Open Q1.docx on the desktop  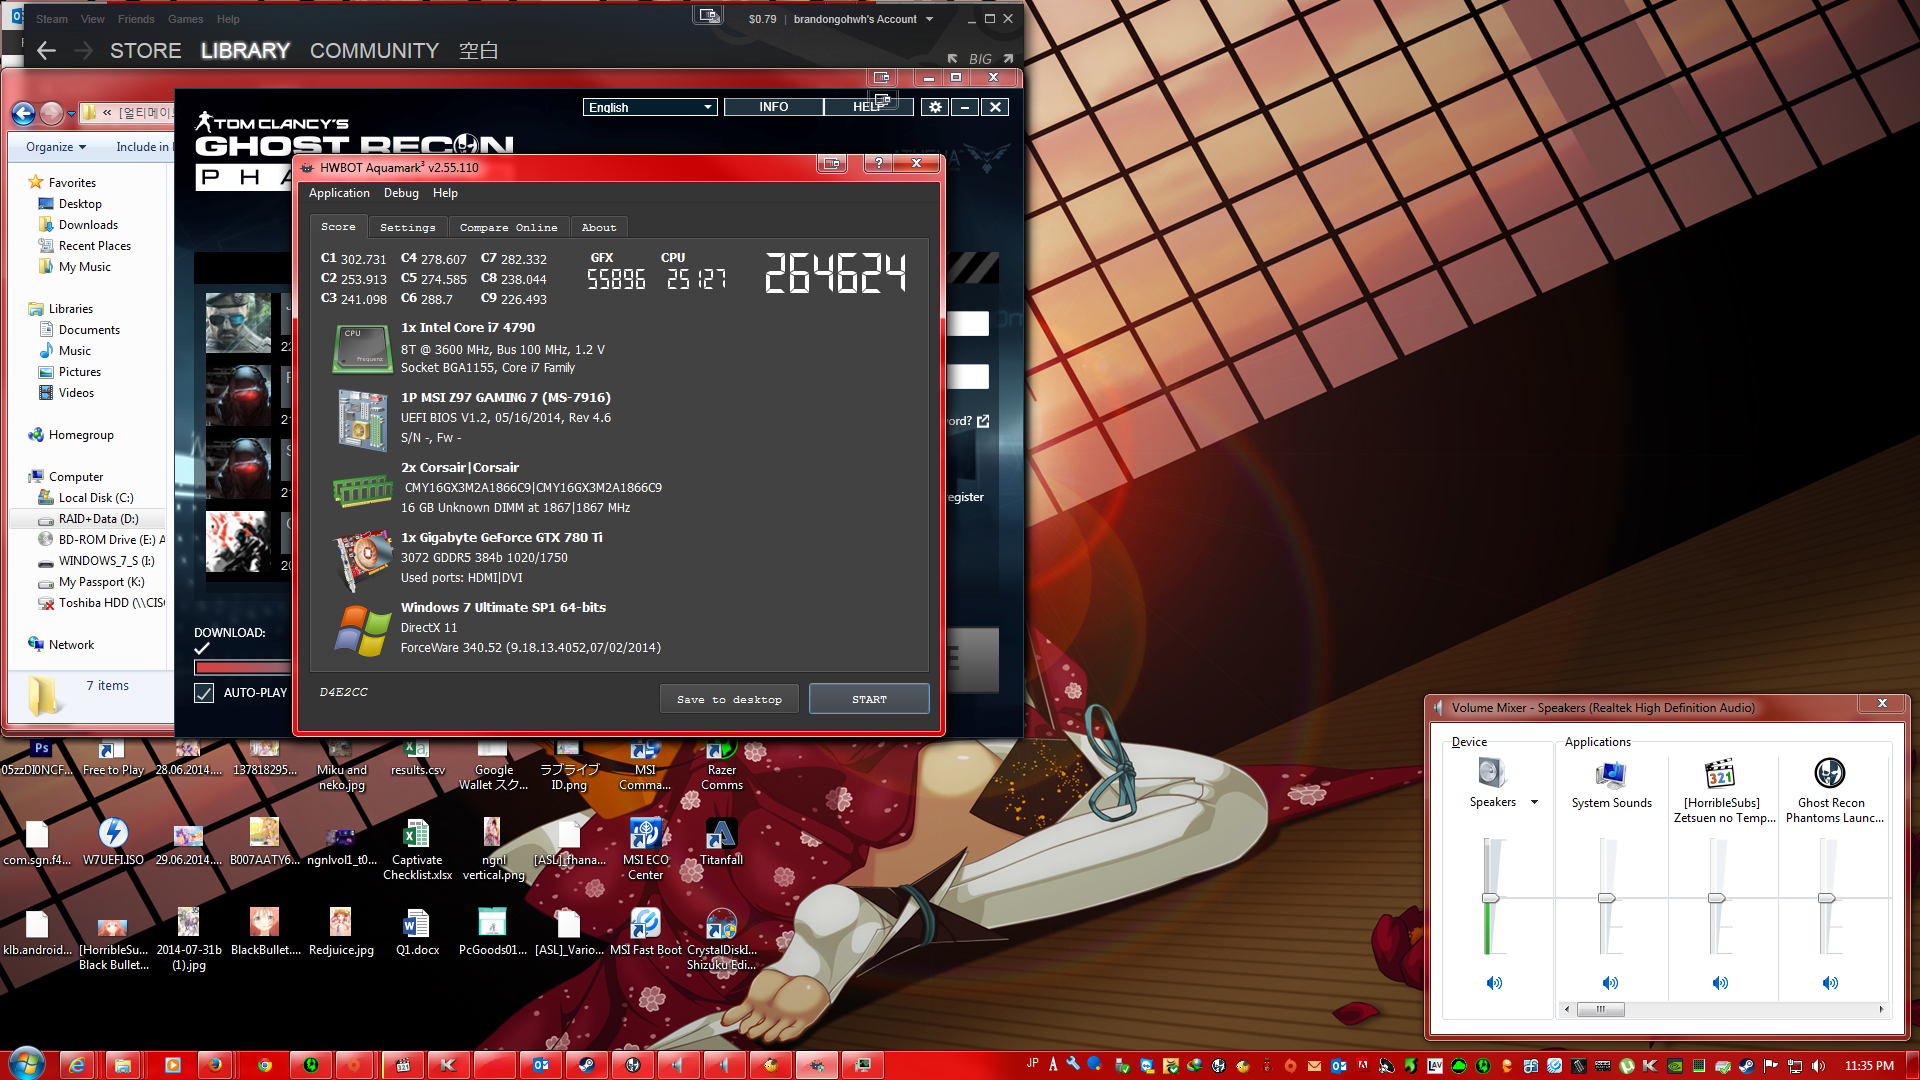click(x=417, y=932)
